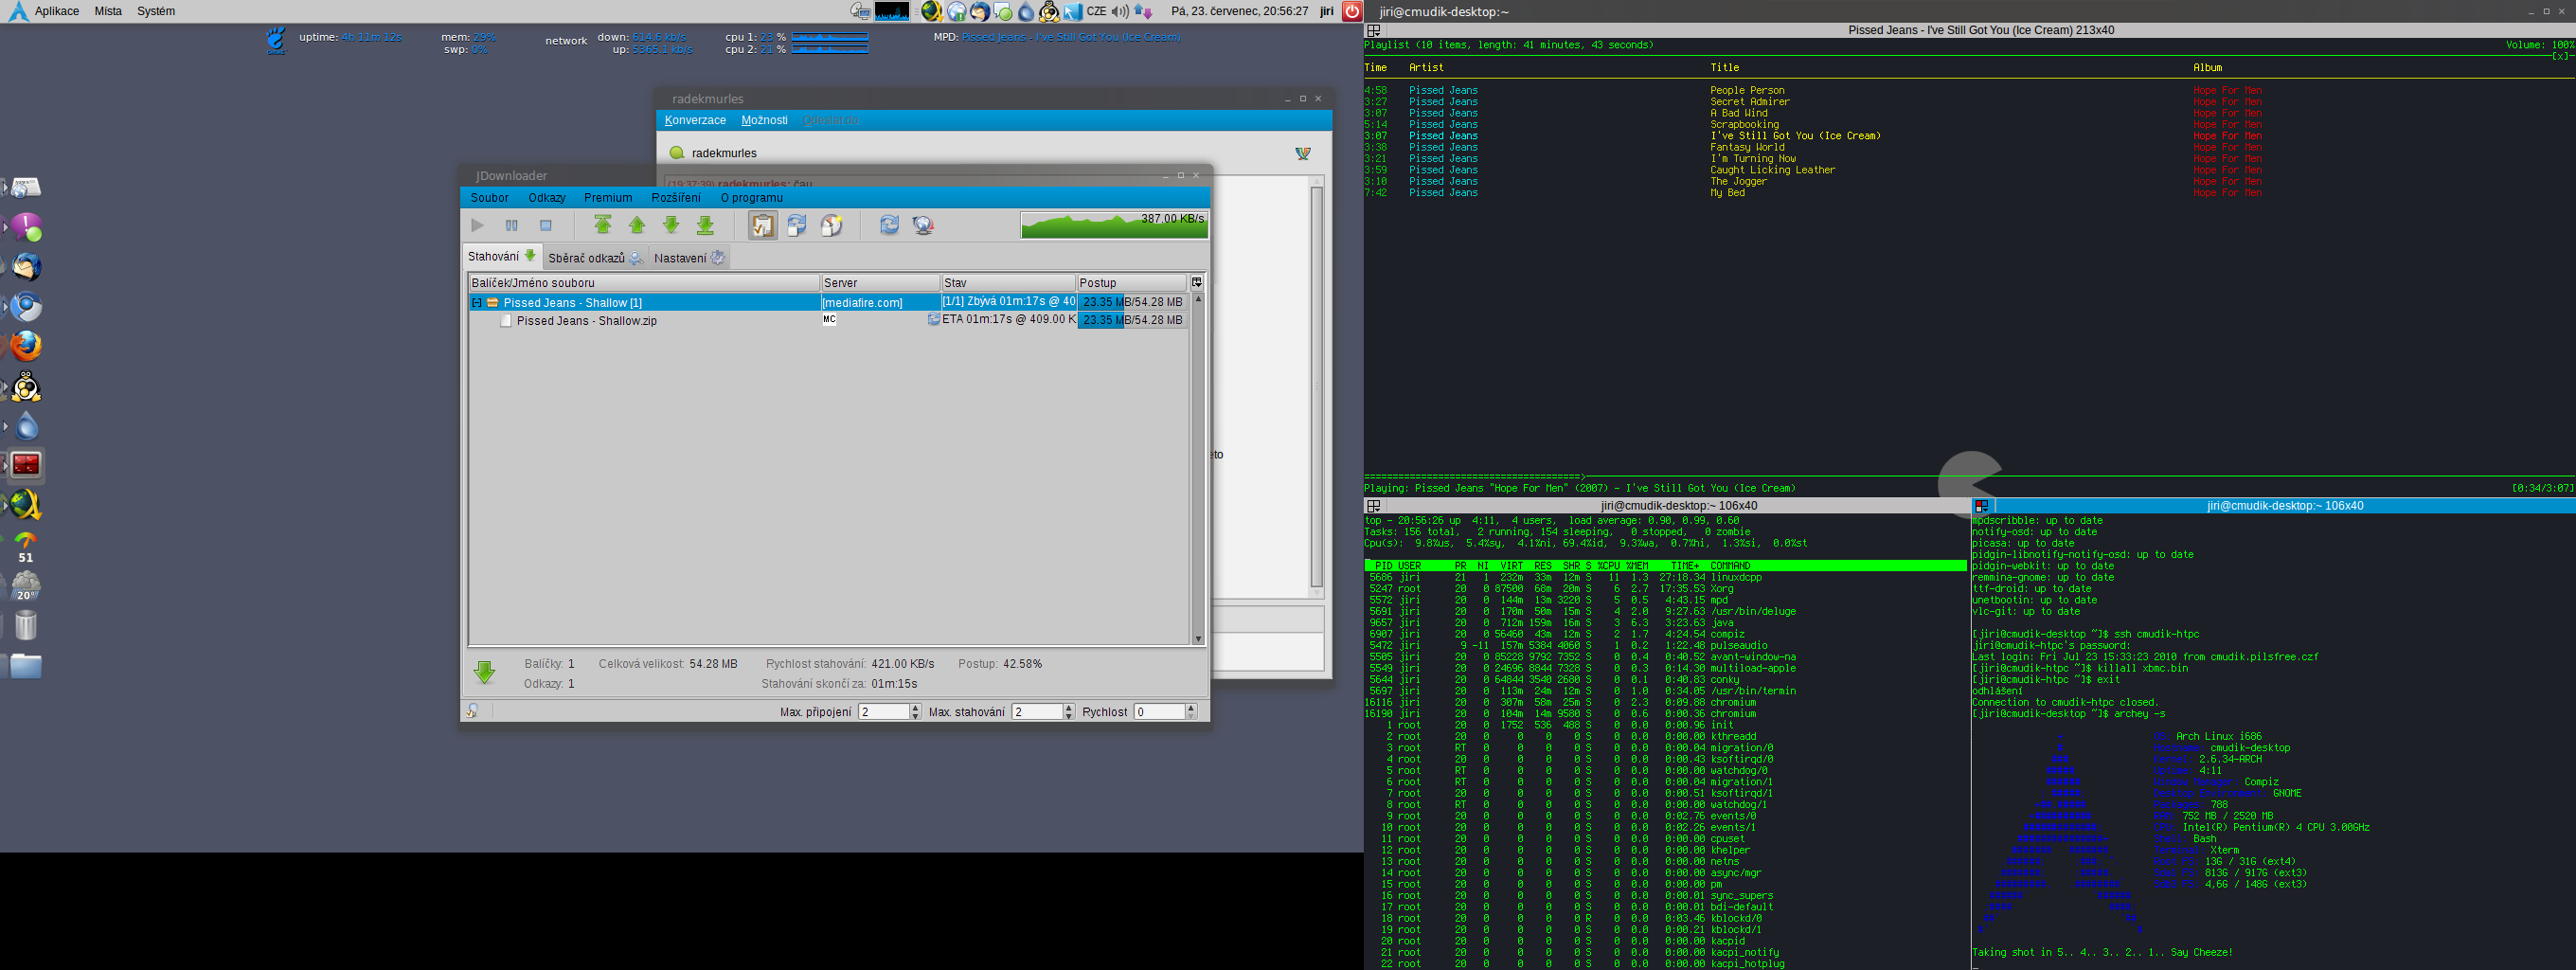
Task: Move the package up one position
Action: [x=637, y=226]
